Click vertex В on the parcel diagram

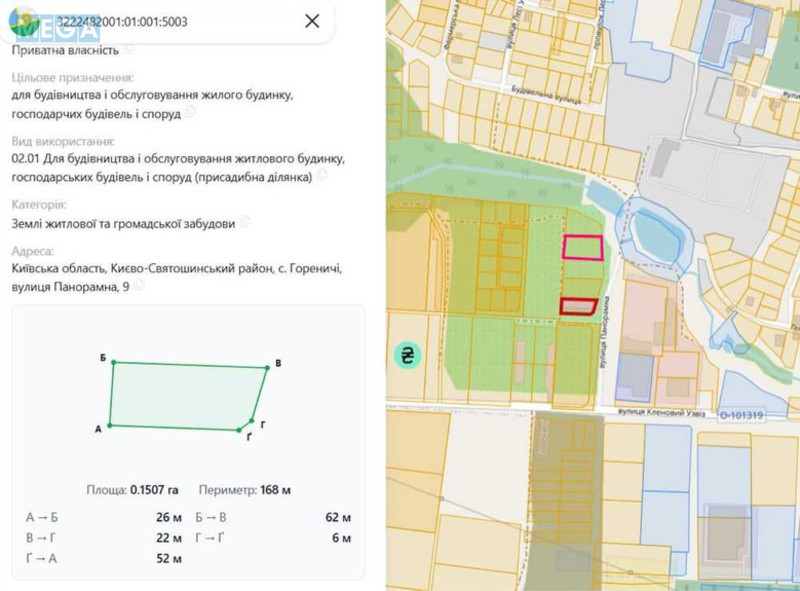coord(266,367)
